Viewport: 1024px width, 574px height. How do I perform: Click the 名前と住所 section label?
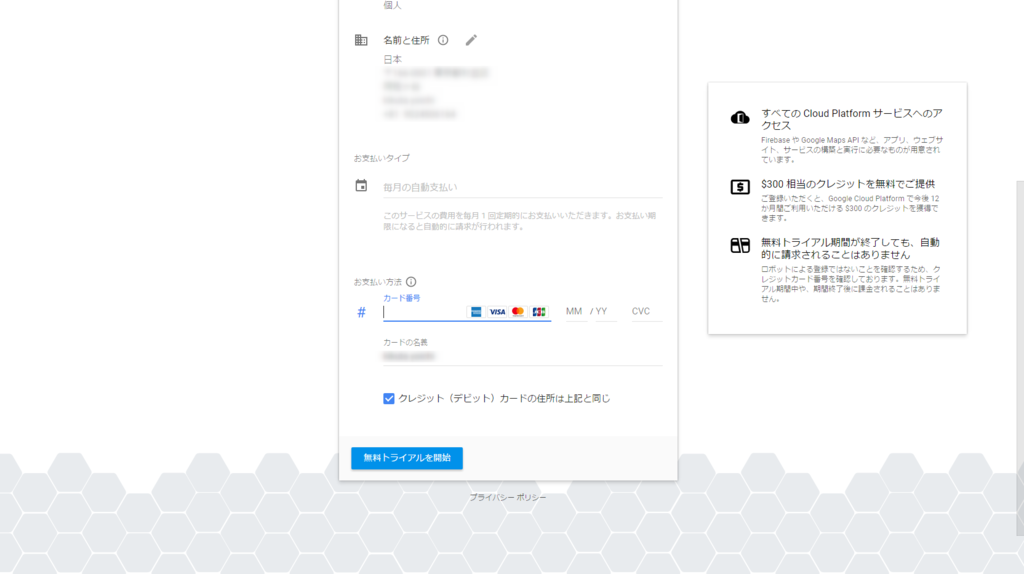tap(406, 40)
